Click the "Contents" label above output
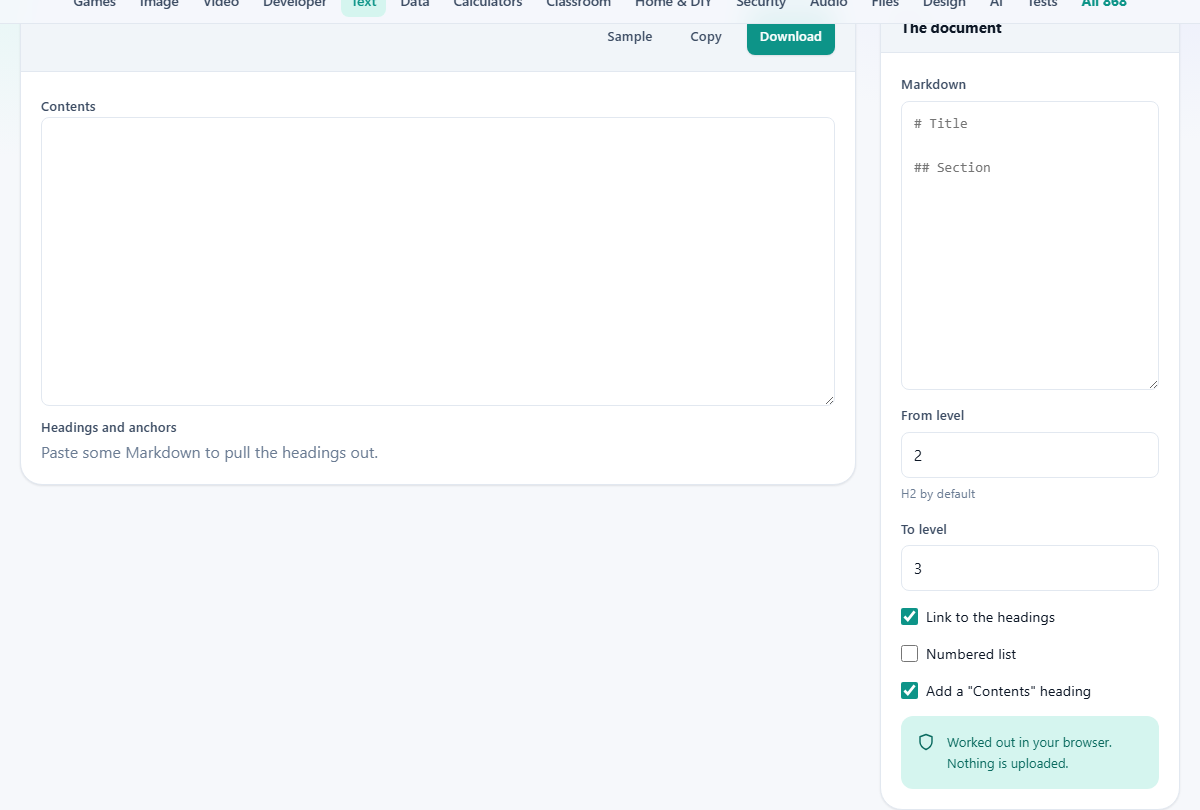The image size is (1200, 810). tap(68, 106)
